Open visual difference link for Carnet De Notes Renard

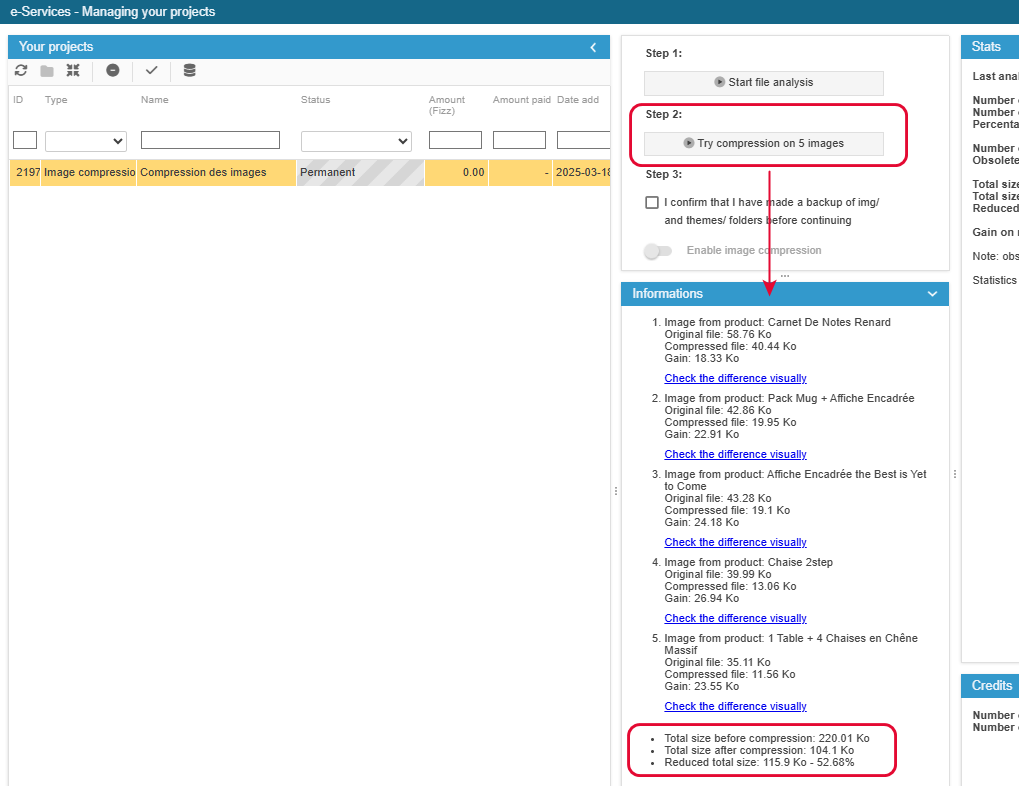click(x=735, y=378)
